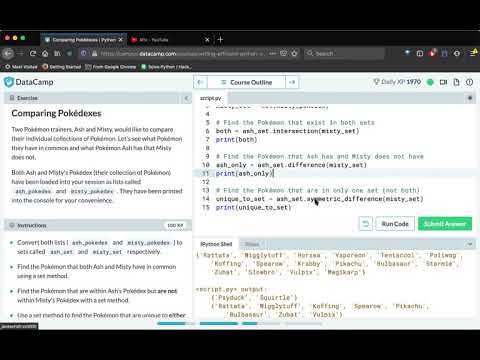480x360 pixels.
Task: Click the tracking protection shield icon
Action: click(84, 53)
